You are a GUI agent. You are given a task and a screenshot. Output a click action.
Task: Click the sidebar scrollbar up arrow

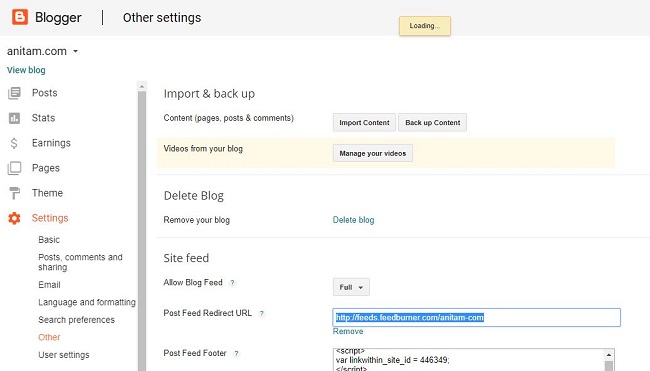coord(142,86)
